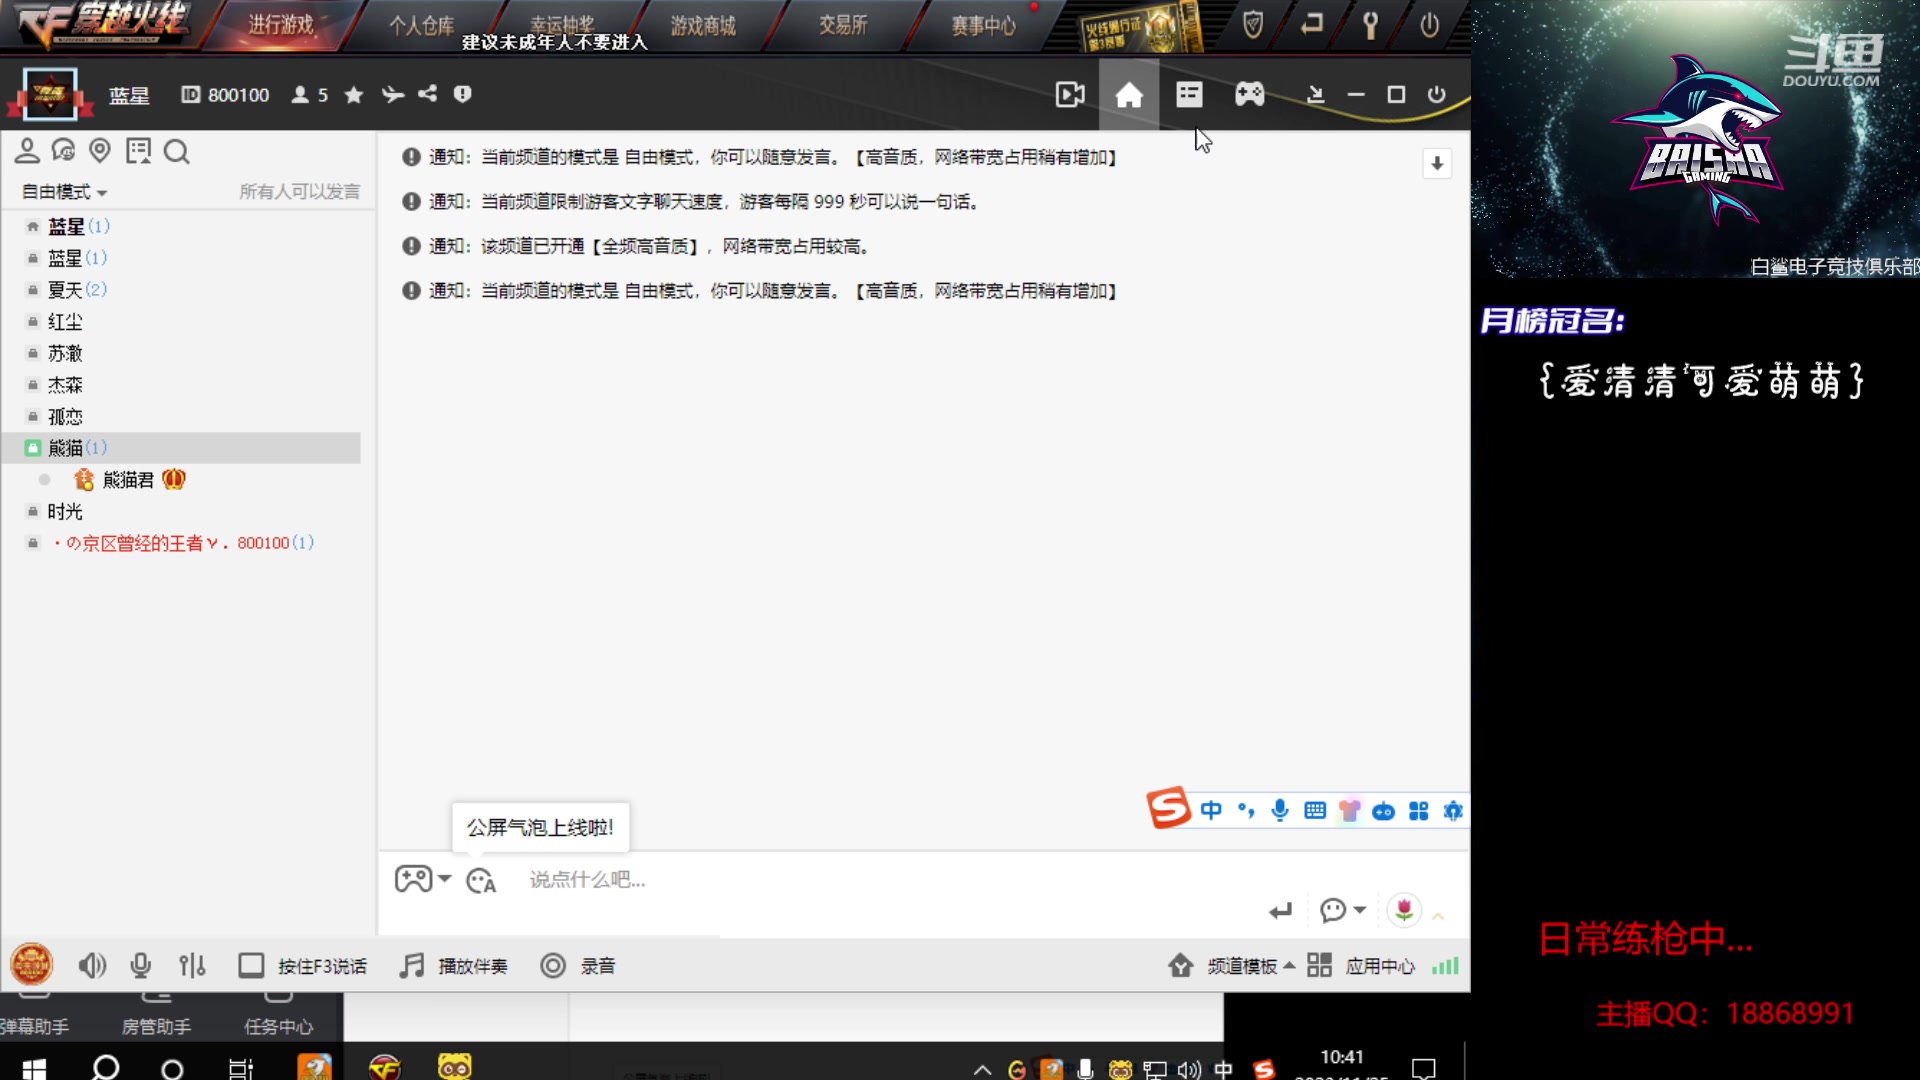
Task: Click the key icon in top bar
Action: tap(1371, 25)
